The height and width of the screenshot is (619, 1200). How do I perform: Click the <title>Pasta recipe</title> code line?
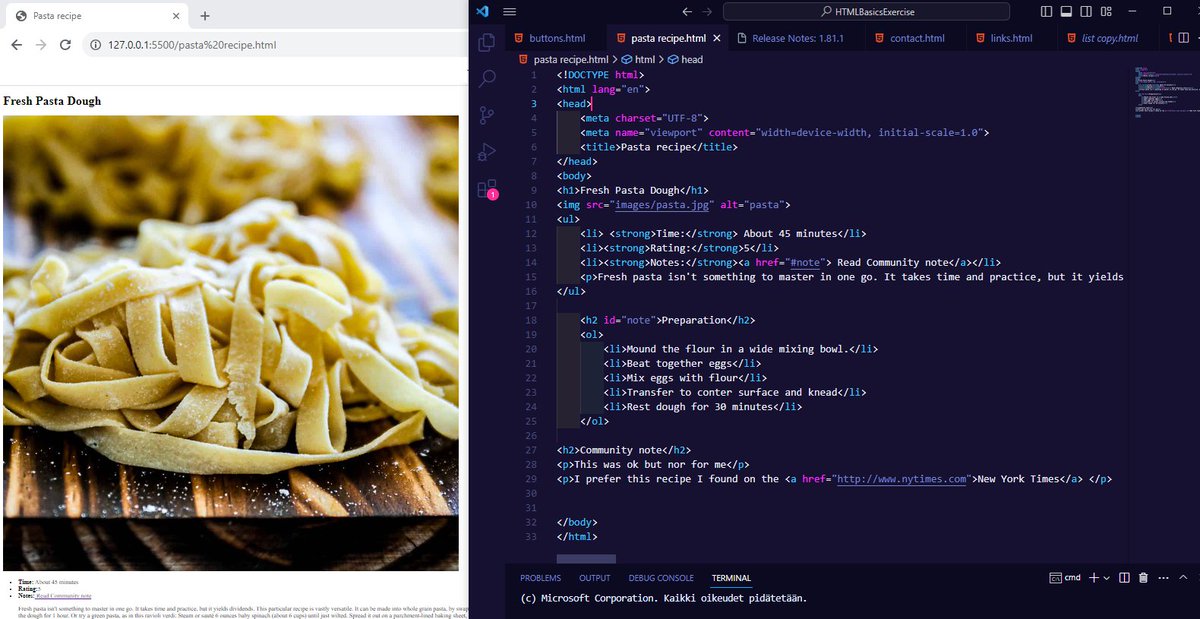point(658,147)
